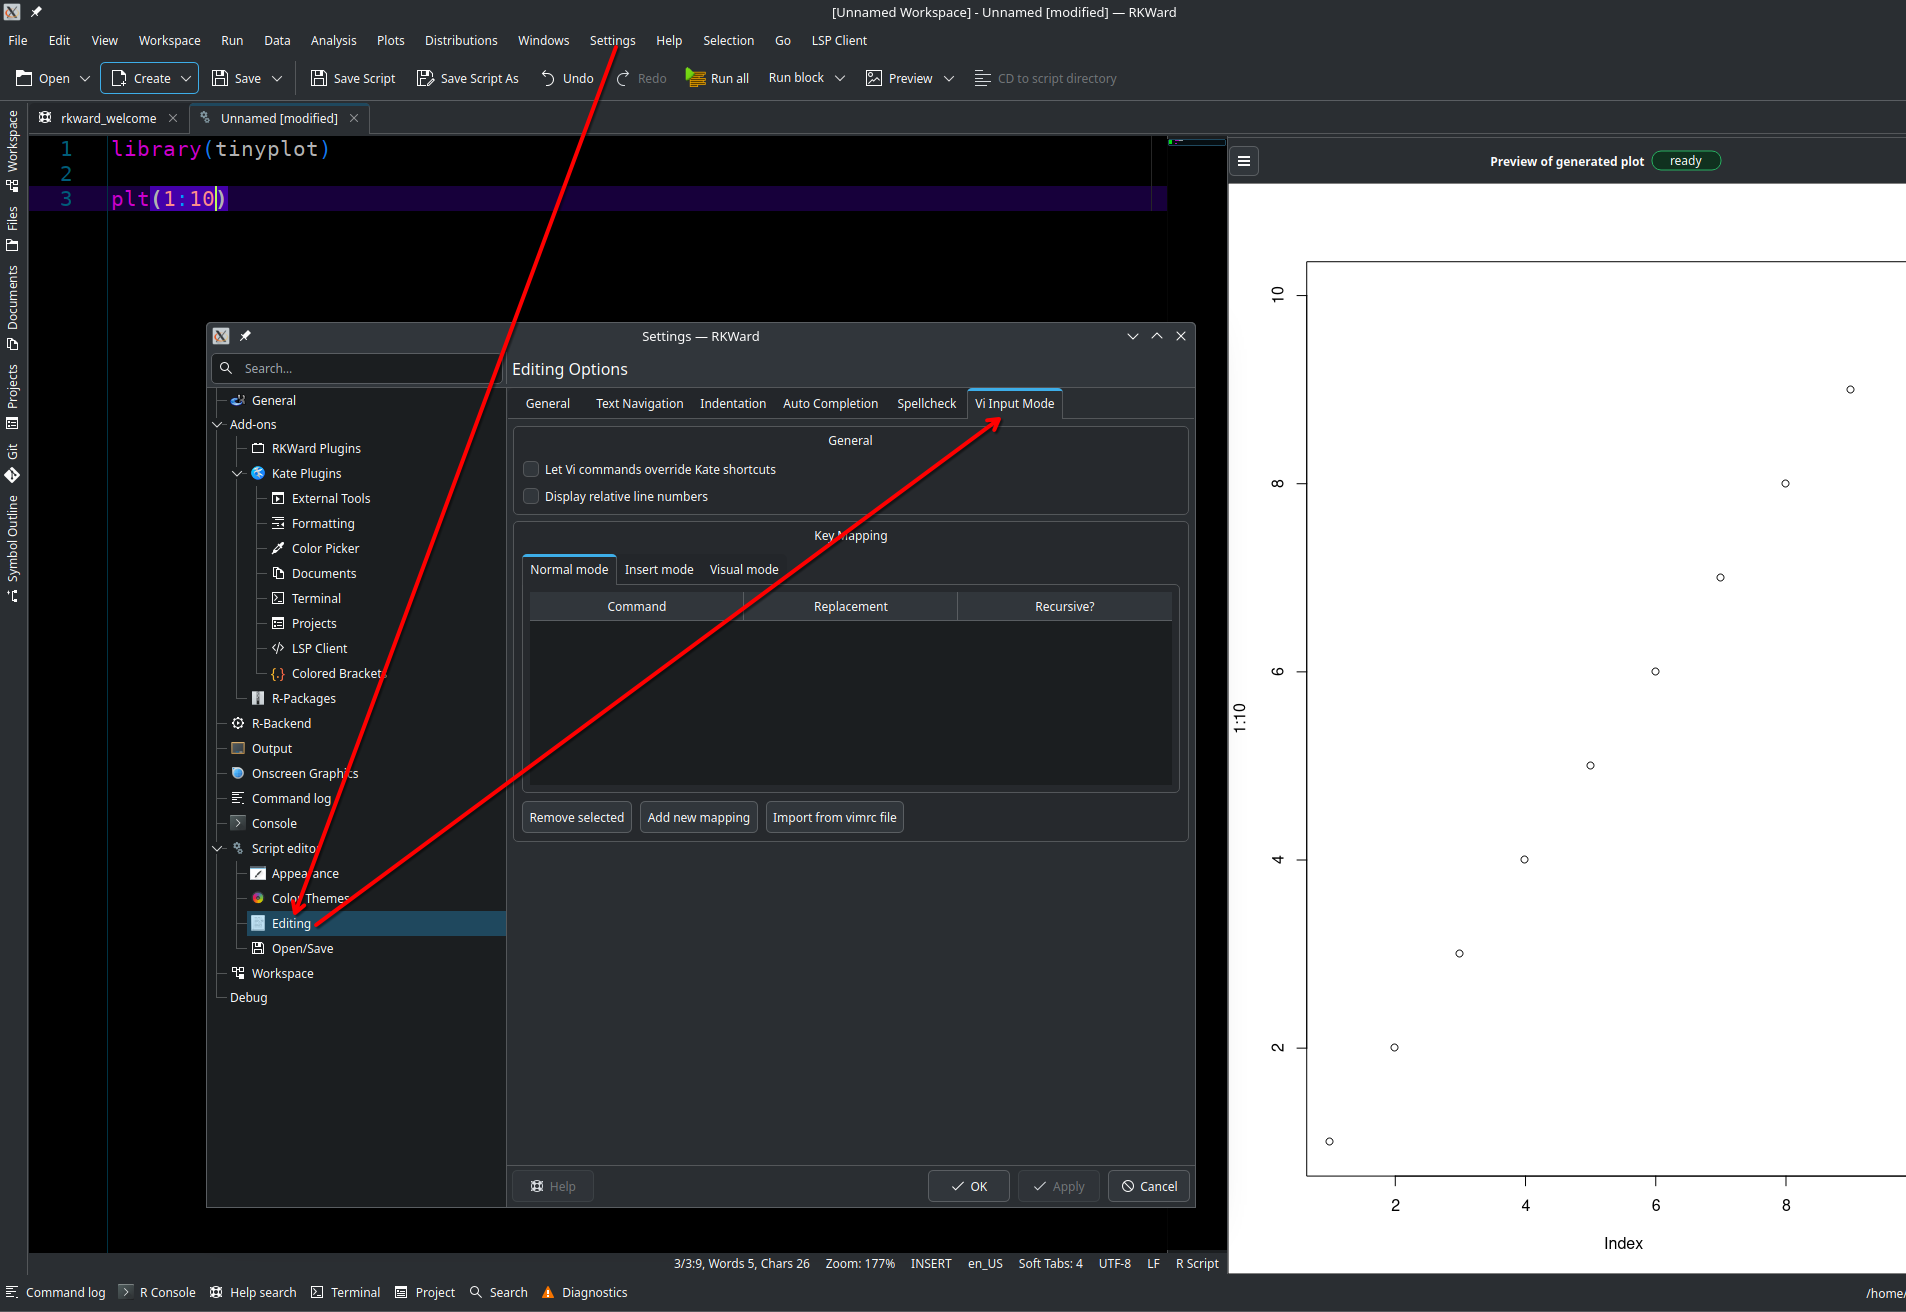Click Remove selected mapping button
1906x1312 pixels.
577,817
